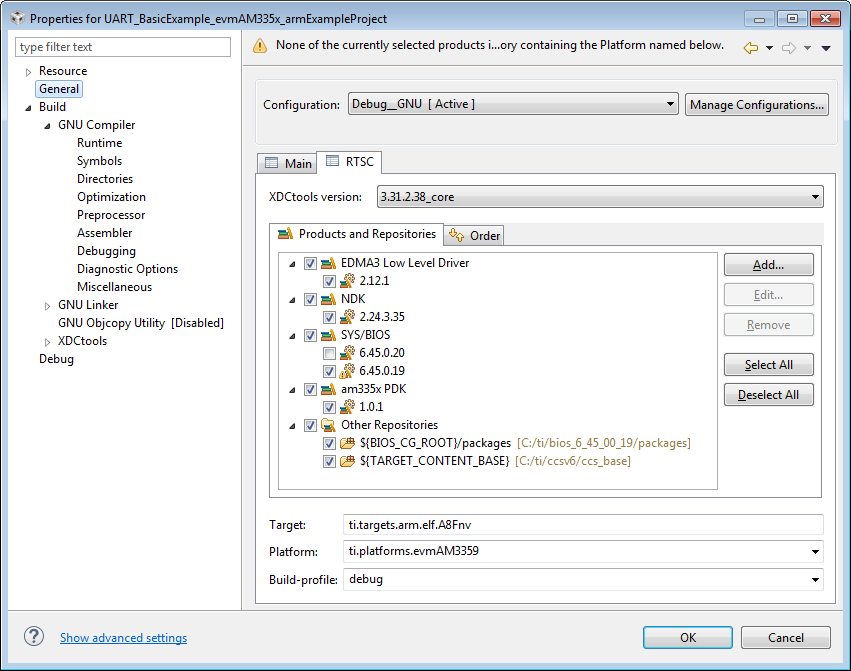
Task: Switch to the Main tab
Action: 288,163
